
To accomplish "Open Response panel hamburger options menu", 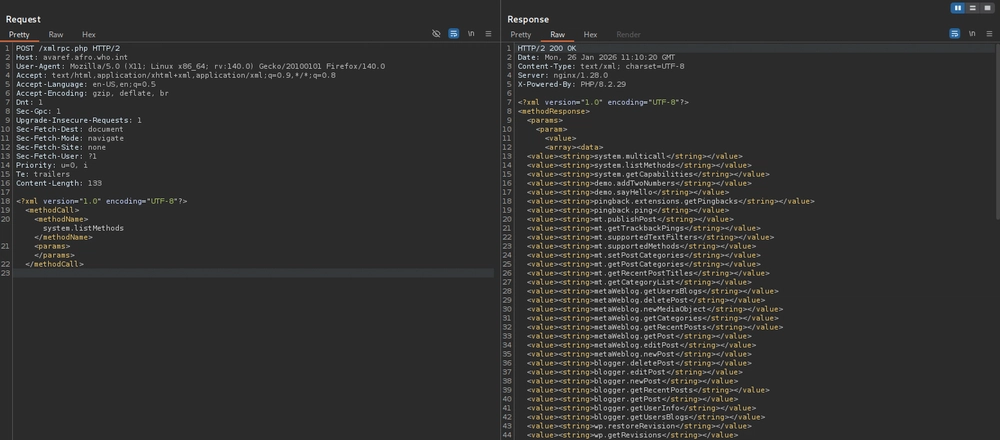I will pos(989,34).
